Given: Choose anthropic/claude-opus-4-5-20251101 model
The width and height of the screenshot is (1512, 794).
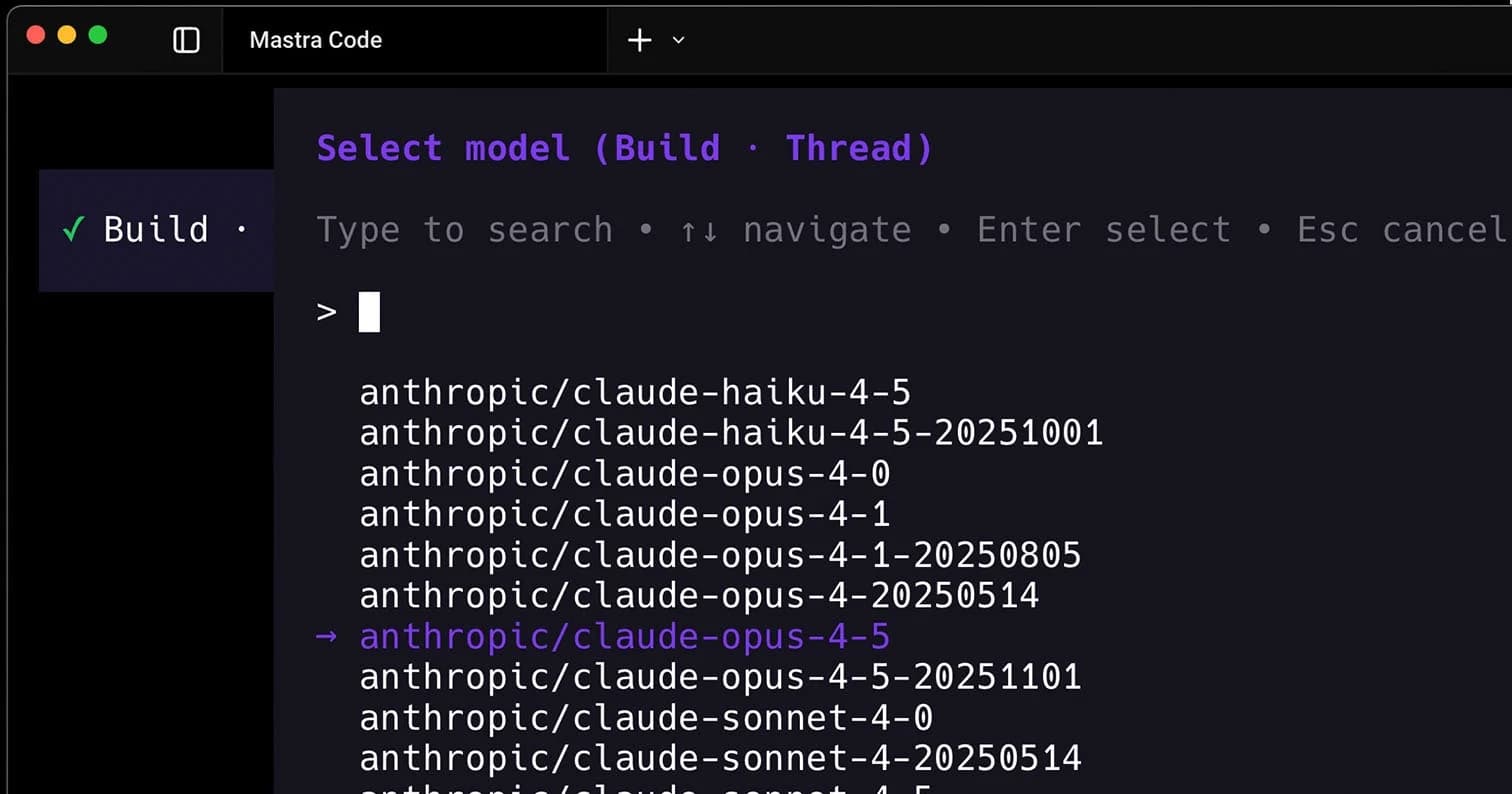Looking at the screenshot, I should coord(719,676).
